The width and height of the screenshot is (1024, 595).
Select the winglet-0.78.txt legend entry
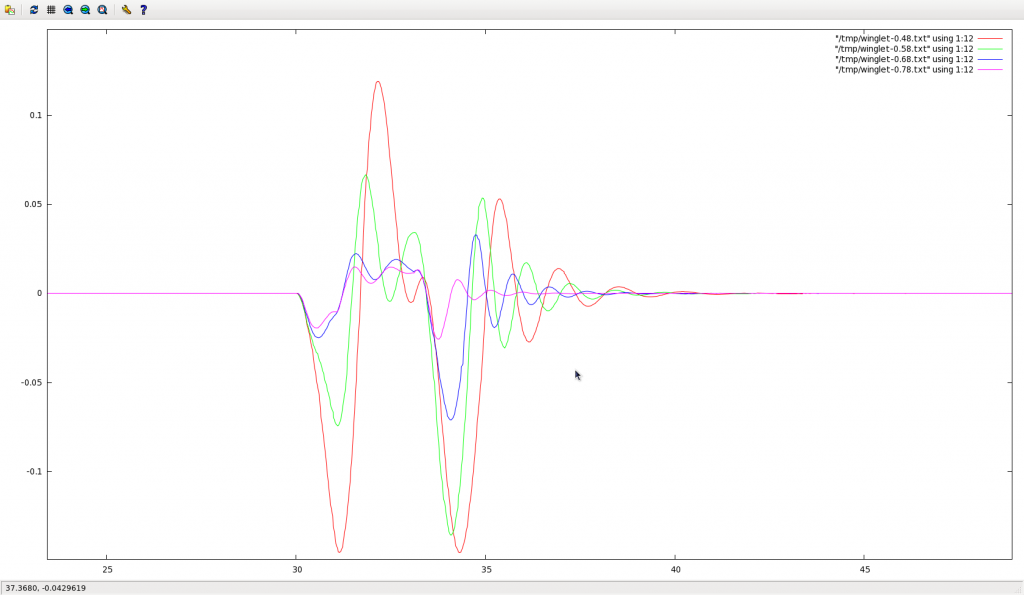(x=903, y=69)
